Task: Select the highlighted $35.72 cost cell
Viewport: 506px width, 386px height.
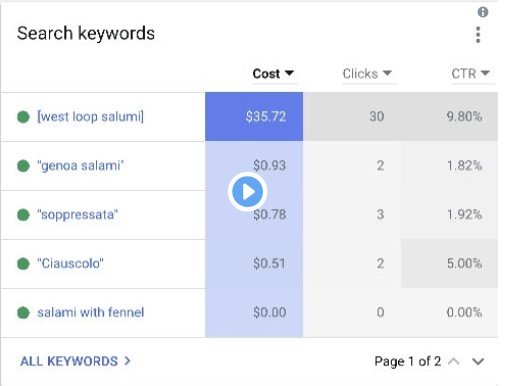Action: 254,117
